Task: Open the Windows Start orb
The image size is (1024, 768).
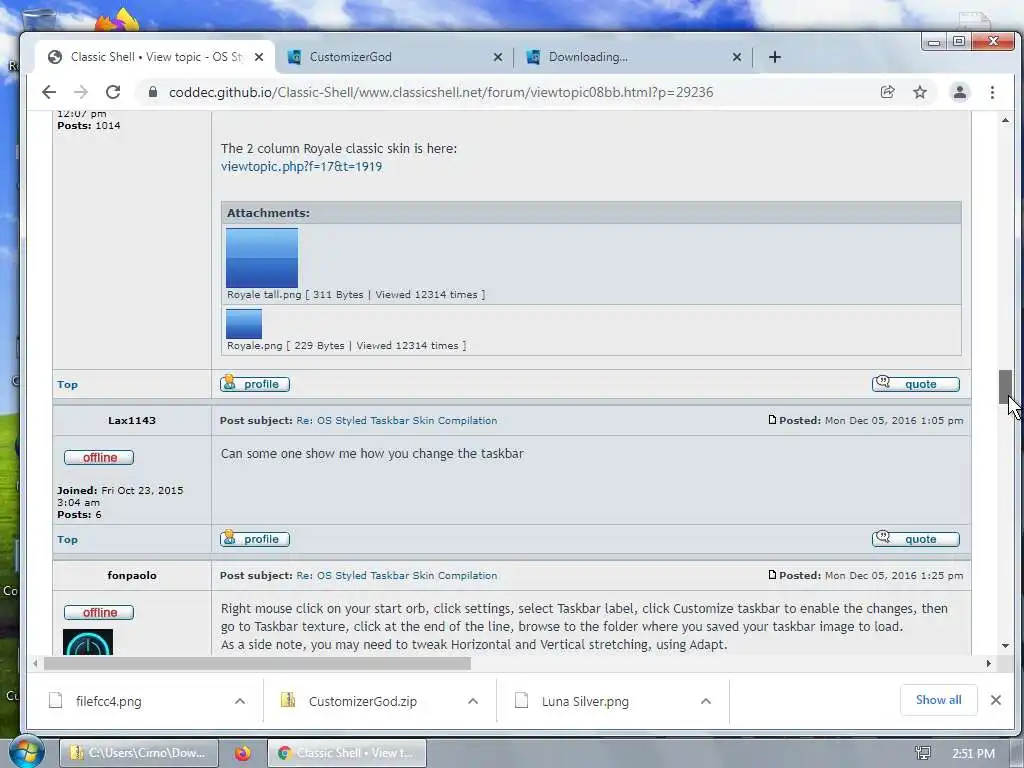Action: click(25, 752)
